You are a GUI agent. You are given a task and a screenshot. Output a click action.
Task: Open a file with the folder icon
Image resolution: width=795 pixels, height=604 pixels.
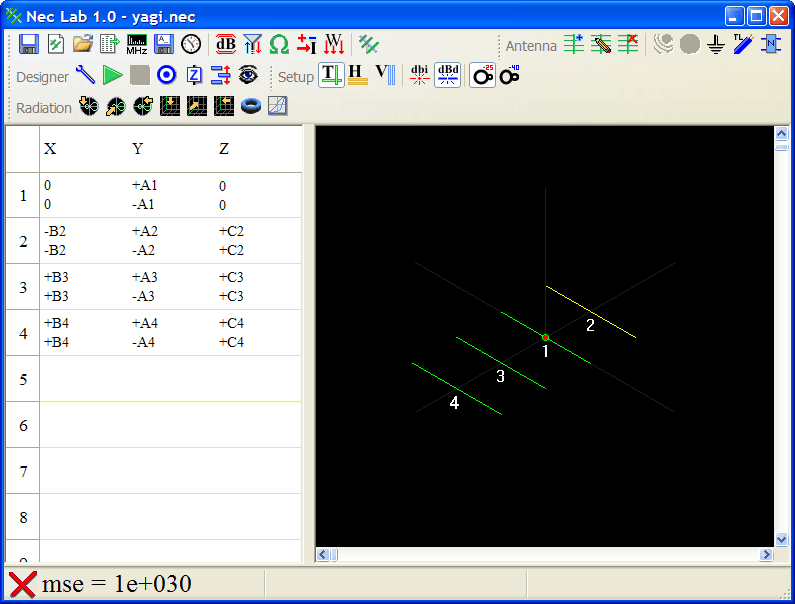click(83, 45)
